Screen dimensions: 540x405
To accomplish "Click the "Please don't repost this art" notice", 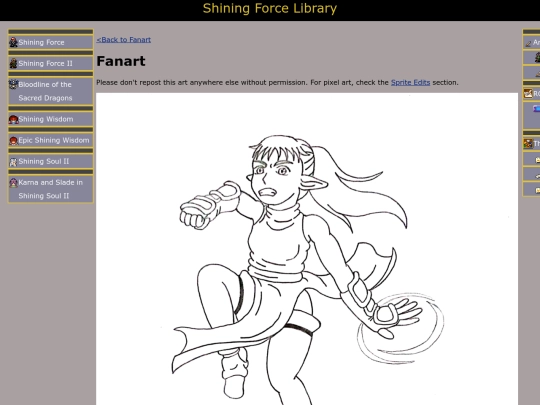I will click(x=277, y=82).
